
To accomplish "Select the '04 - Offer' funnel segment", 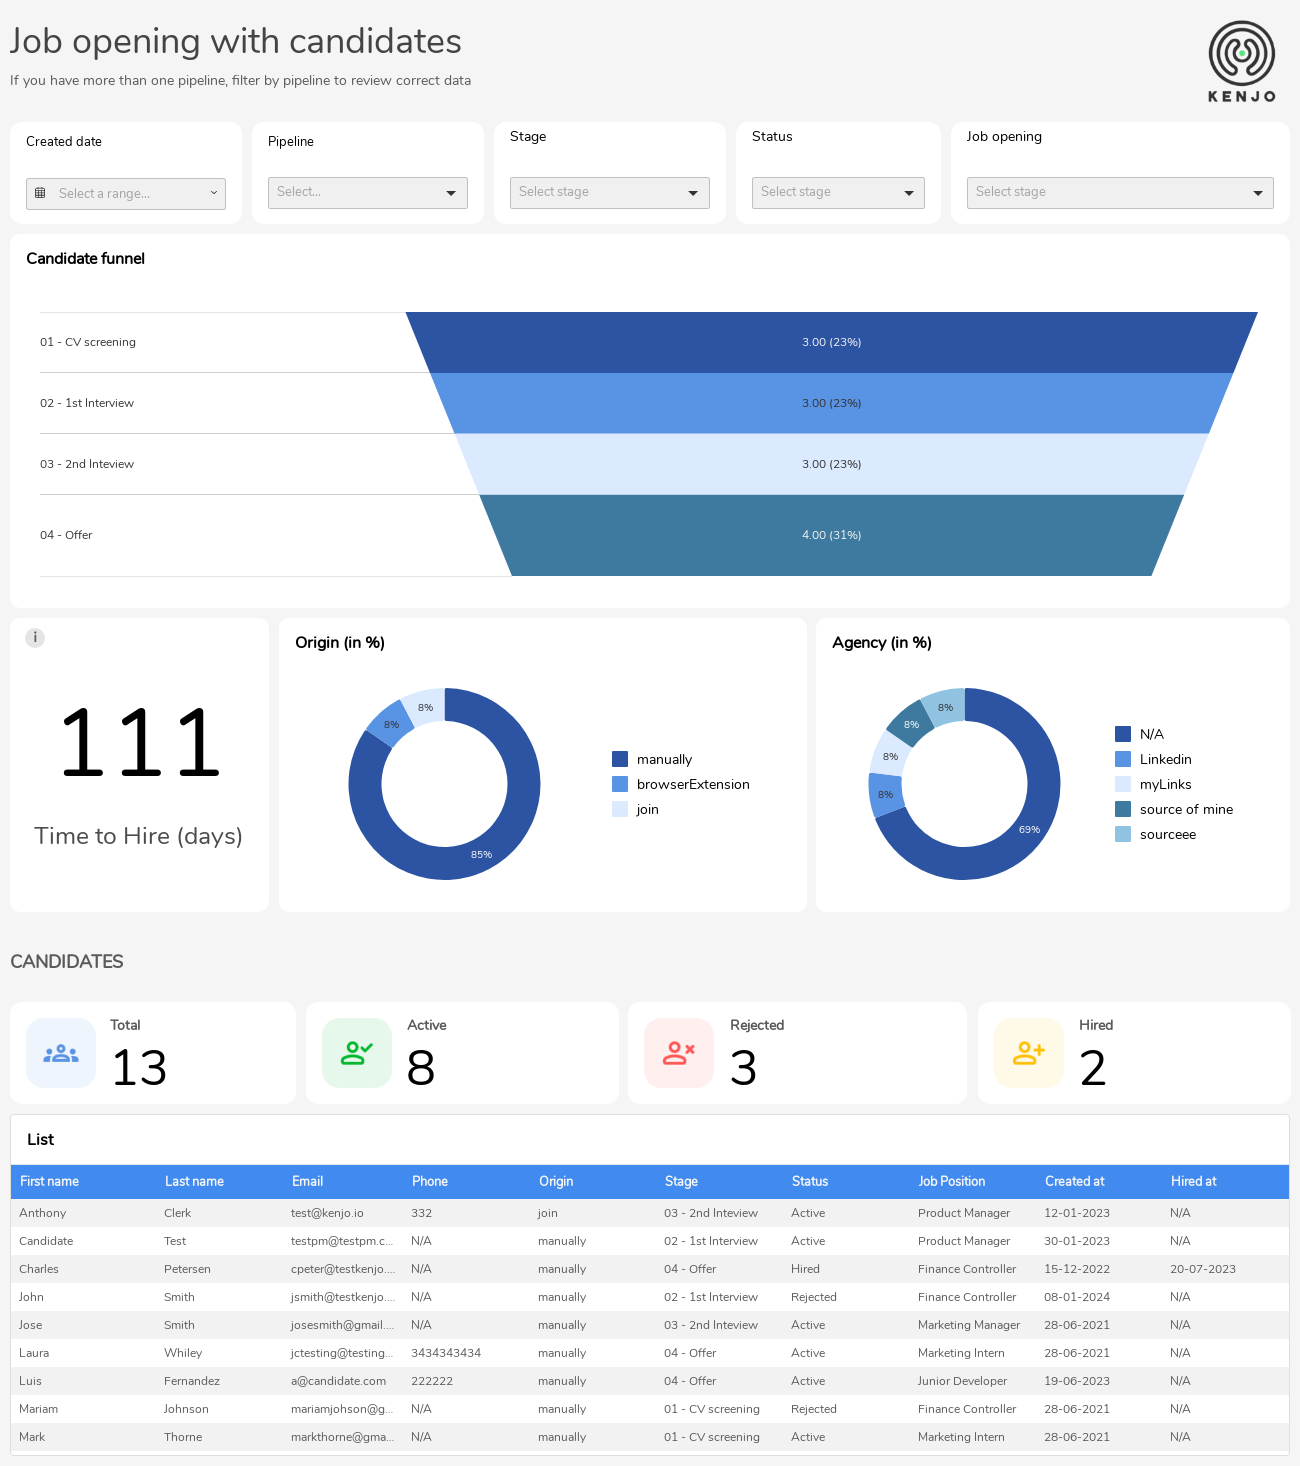I will click(830, 535).
